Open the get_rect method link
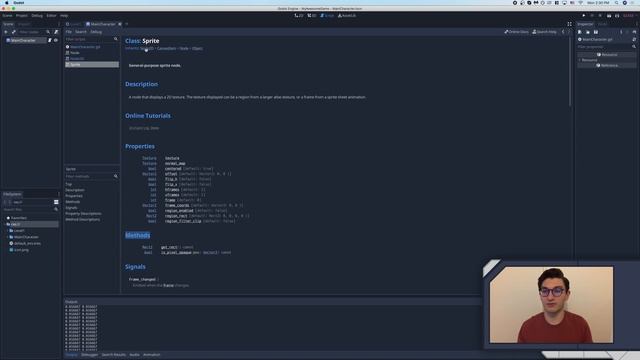The width and height of the screenshot is (640, 360). click(169, 247)
